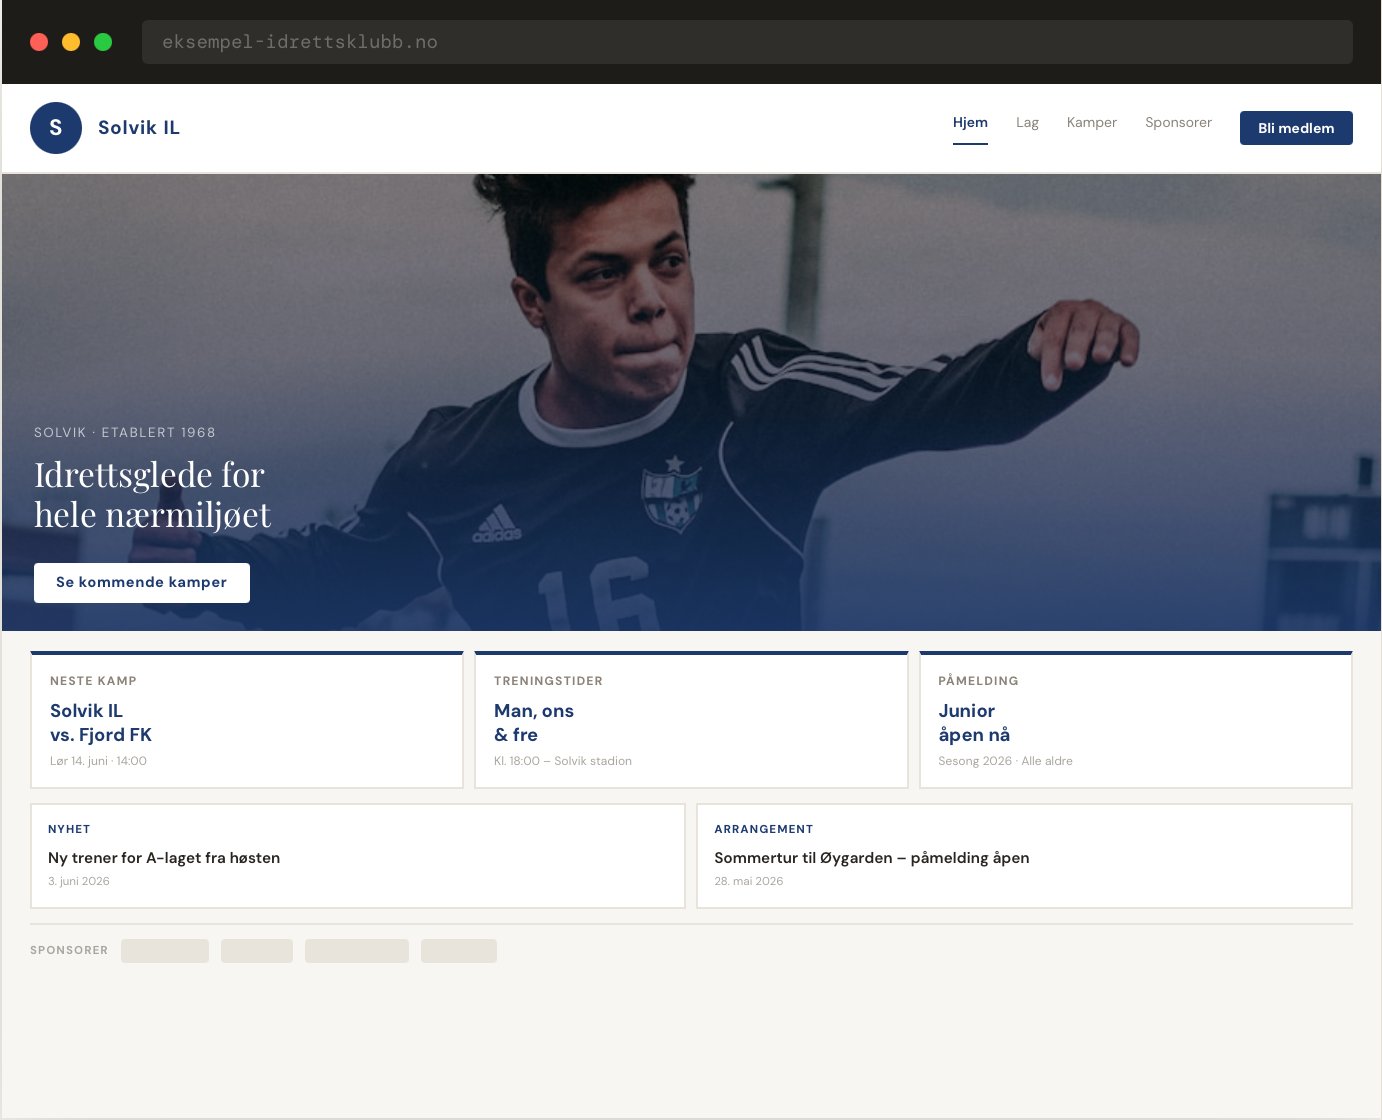Click the first sponsor placeholder logo
Viewport: 1382px width, 1120px height.
pyautogui.click(x=165, y=951)
